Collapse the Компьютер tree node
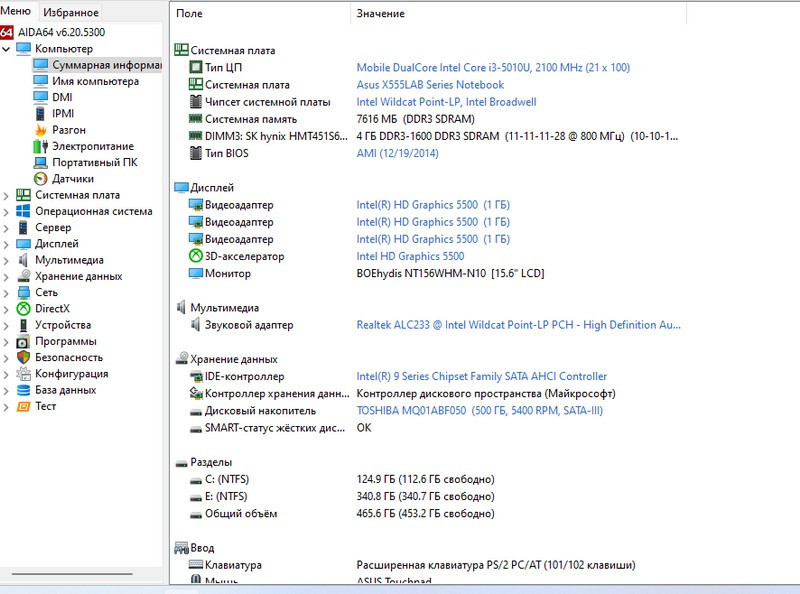 click(x=6, y=49)
